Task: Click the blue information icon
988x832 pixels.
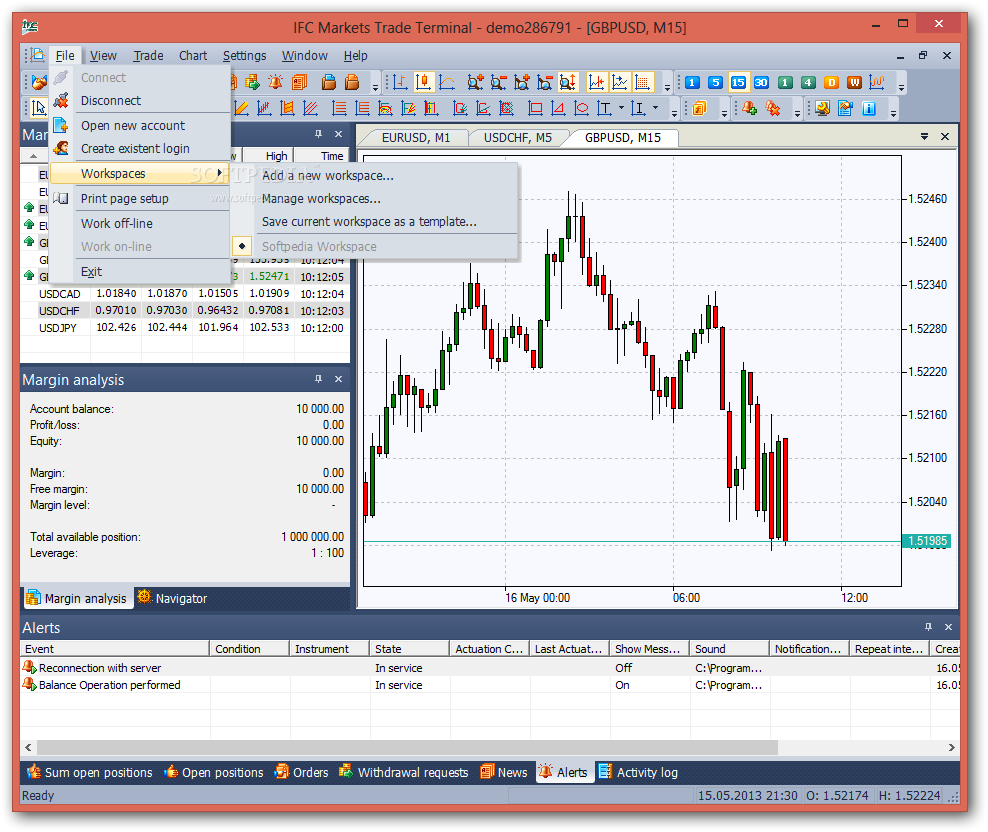Action: click(869, 108)
